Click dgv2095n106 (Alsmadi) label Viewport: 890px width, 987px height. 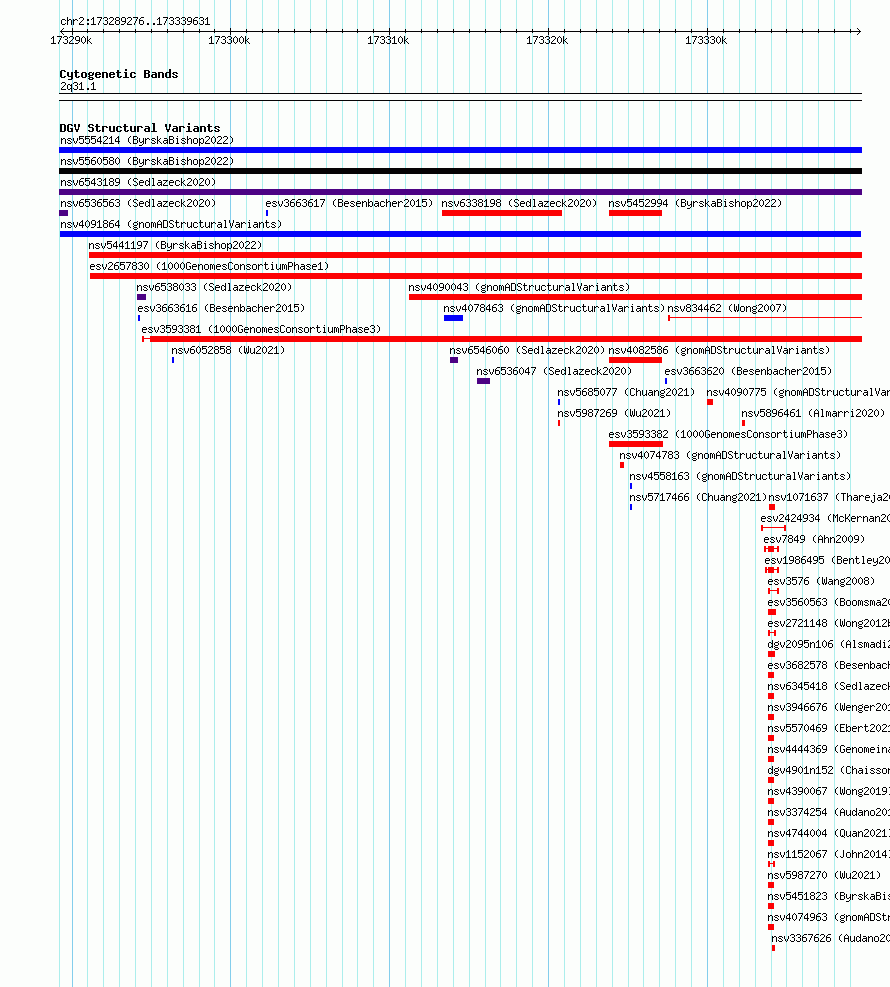[x=828, y=644]
